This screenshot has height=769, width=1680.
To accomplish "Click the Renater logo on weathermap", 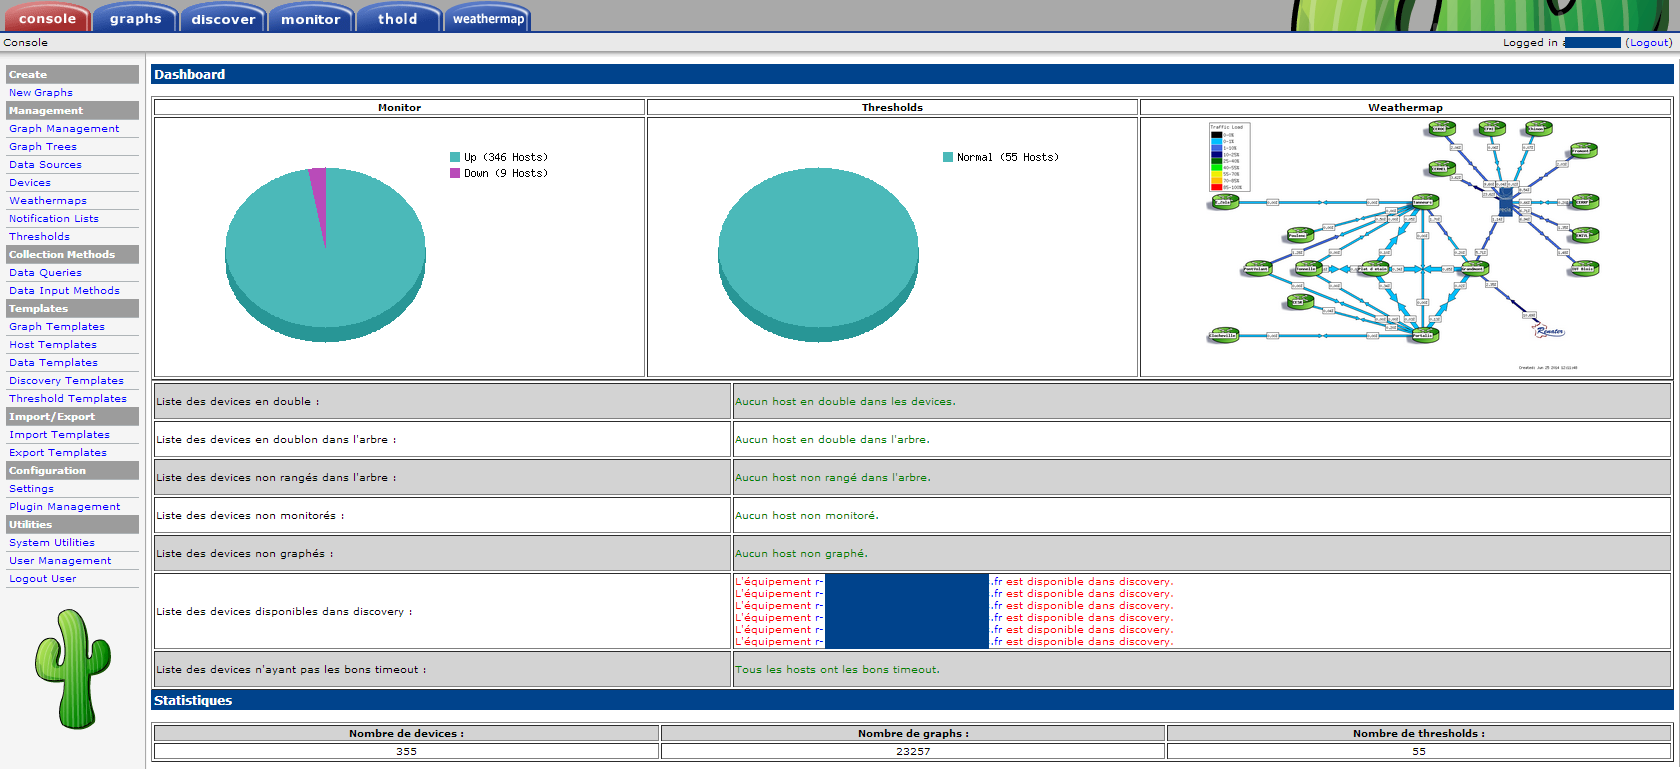I will pos(1549,331).
